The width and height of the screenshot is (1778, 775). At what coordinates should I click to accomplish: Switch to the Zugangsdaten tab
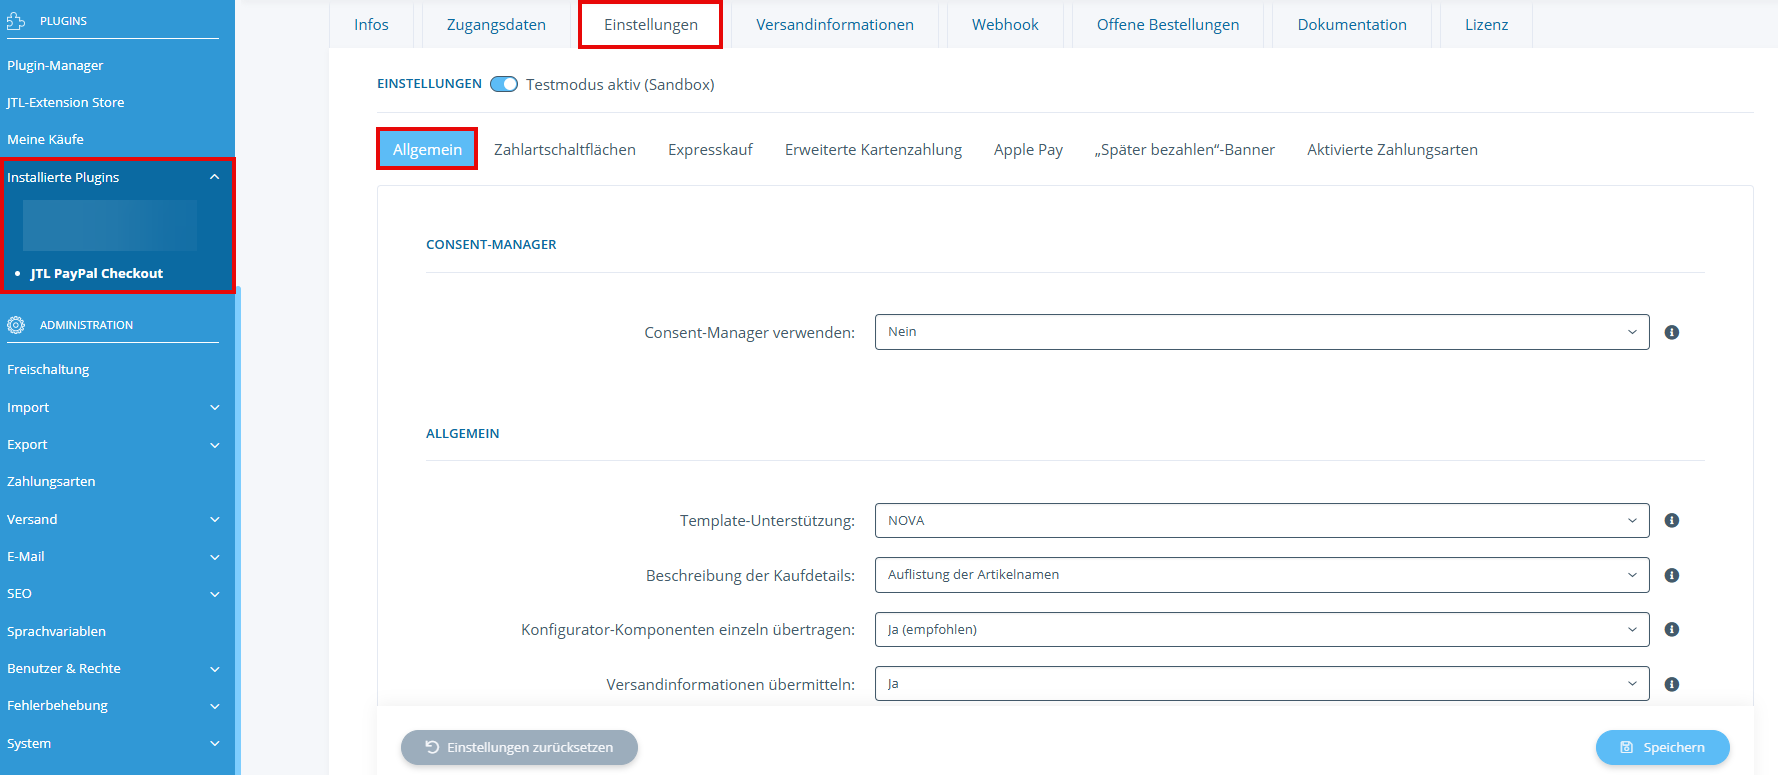click(496, 25)
